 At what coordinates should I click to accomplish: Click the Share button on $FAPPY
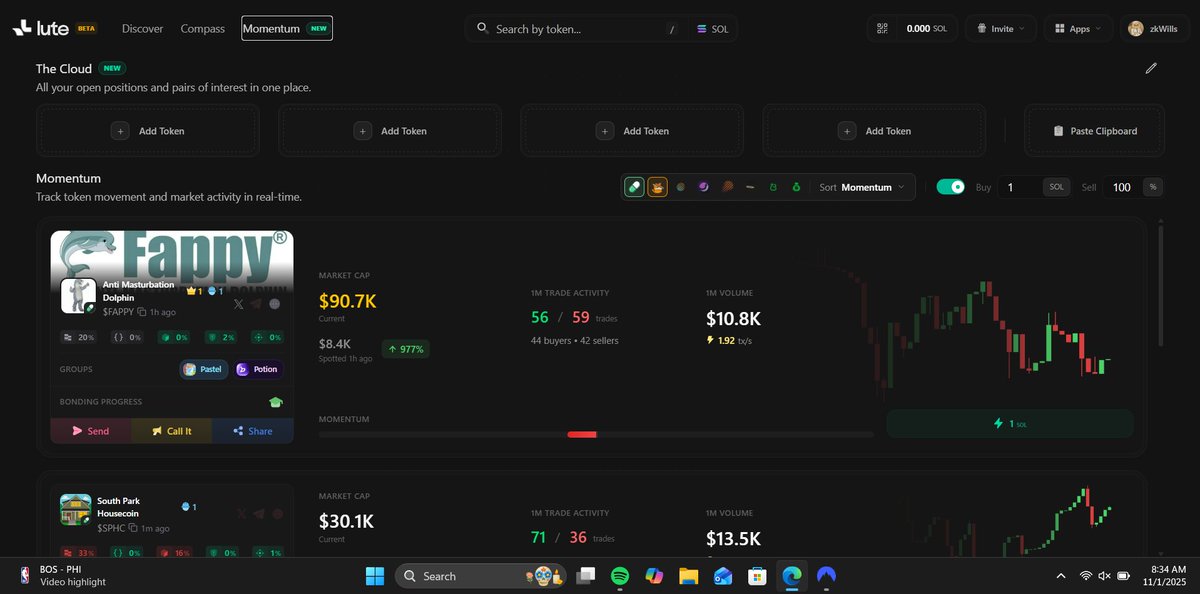click(x=253, y=431)
